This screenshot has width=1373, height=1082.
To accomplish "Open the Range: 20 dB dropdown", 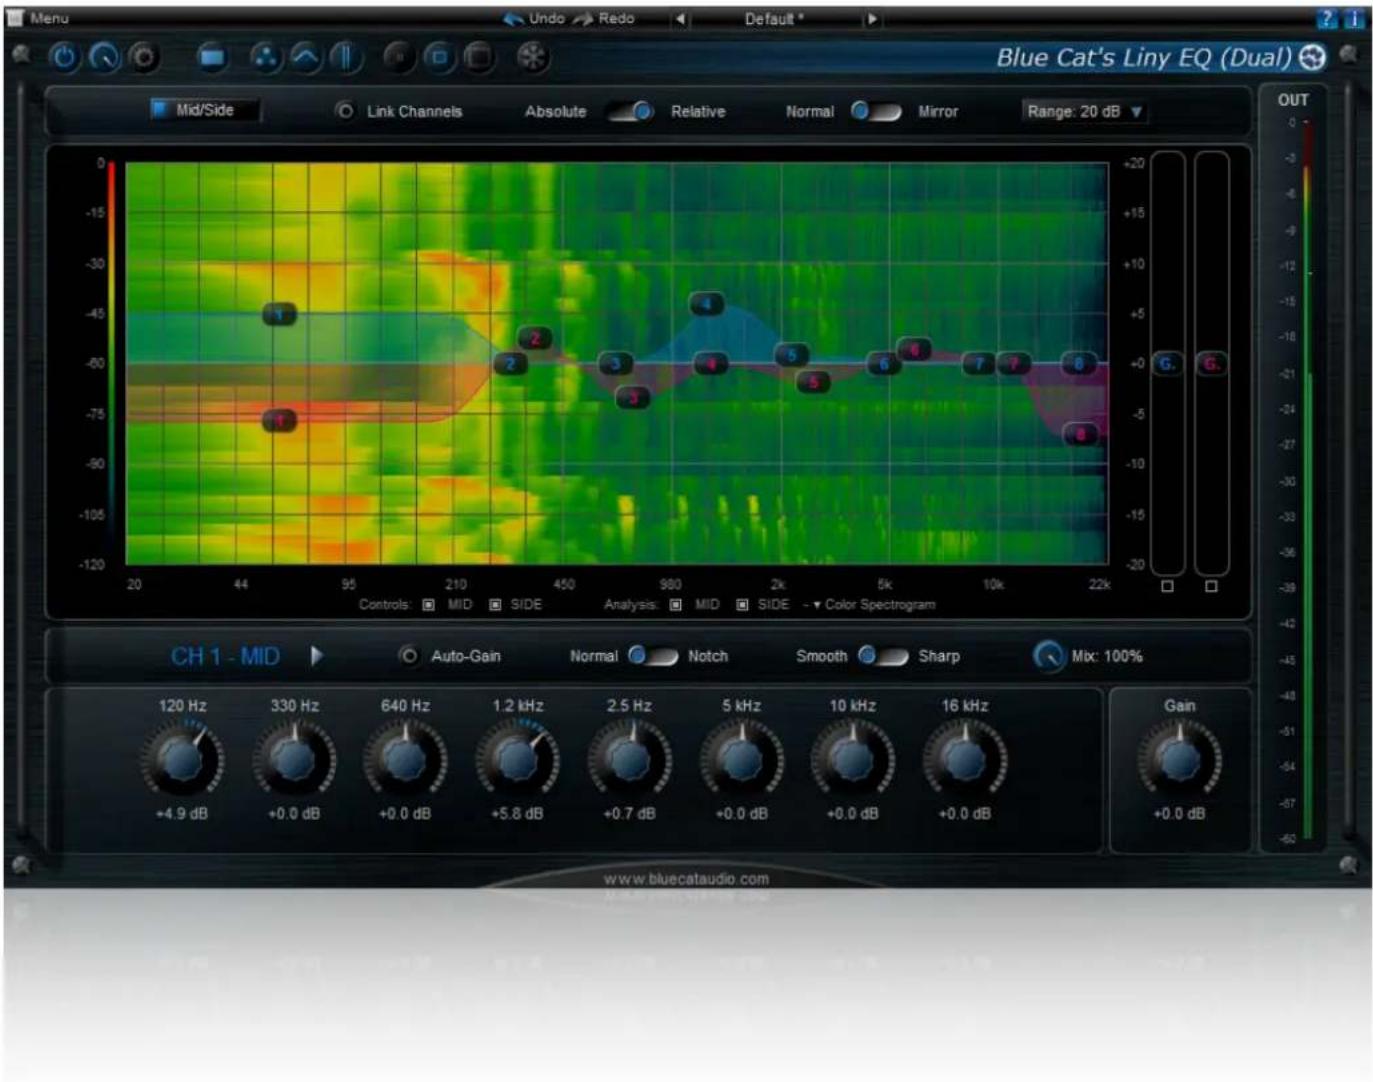I will [x=1084, y=111].
